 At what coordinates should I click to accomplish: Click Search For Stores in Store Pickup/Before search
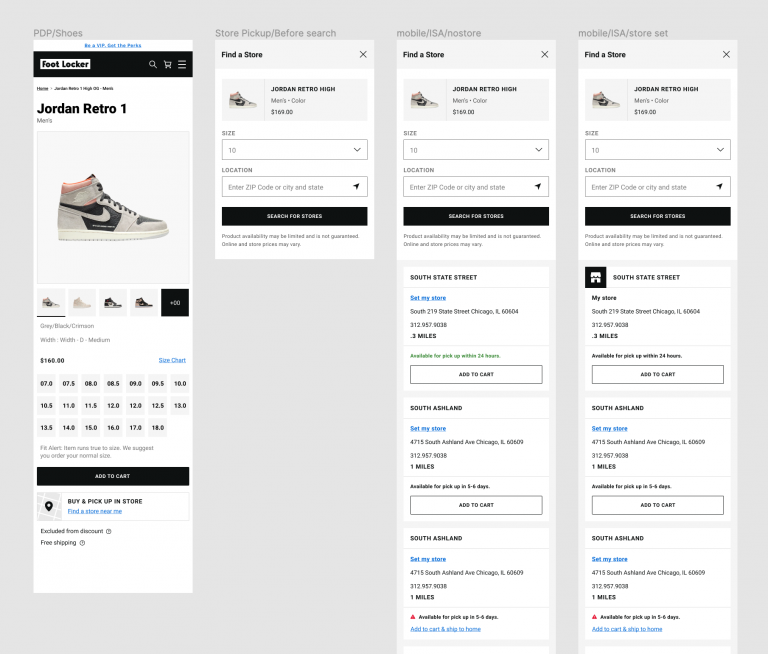pos(294,216)
